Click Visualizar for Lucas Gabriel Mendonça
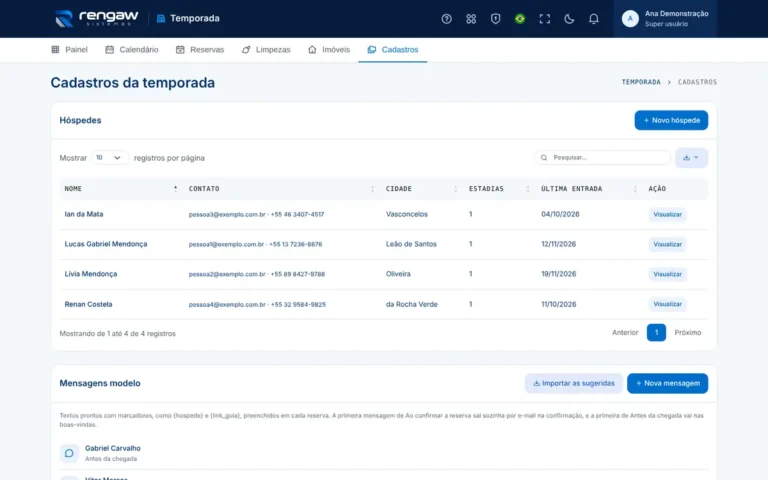This screenshot has width=768, height=480. click(667, 244)
